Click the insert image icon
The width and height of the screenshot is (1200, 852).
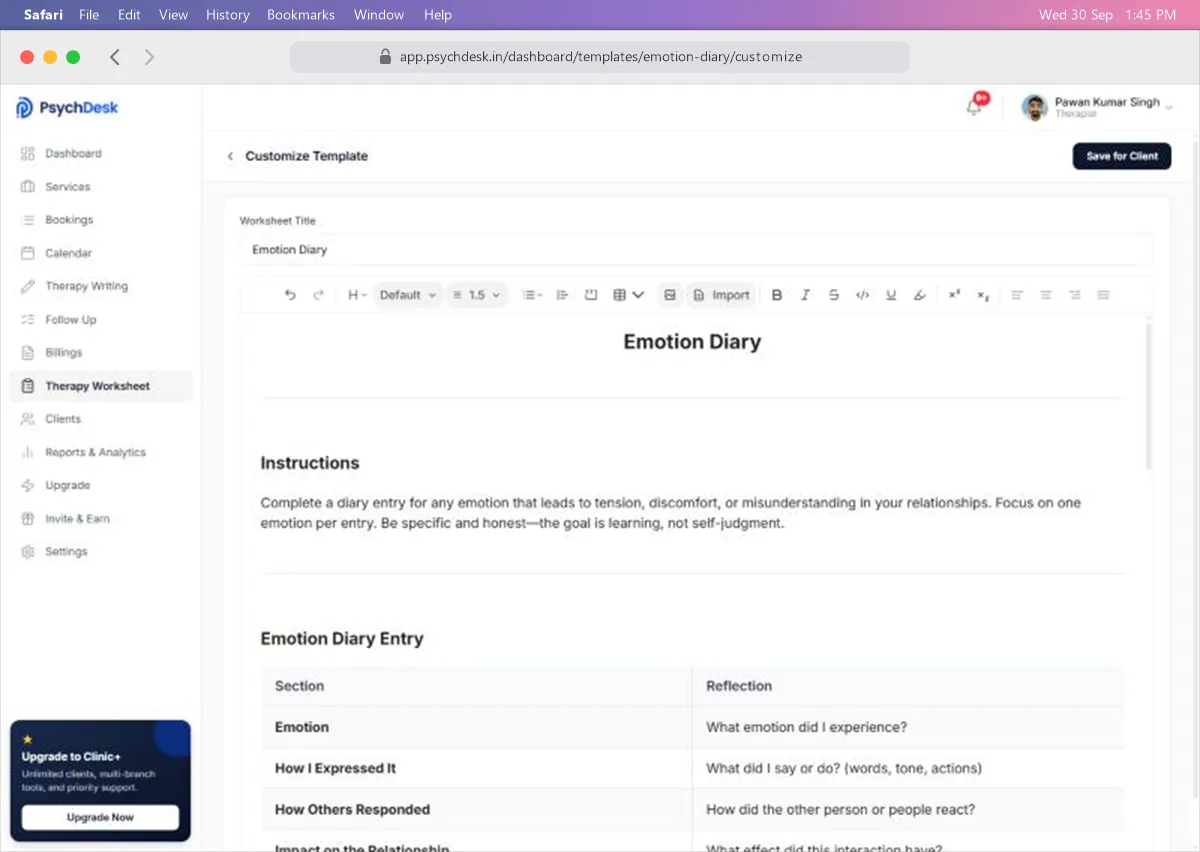pyautogui.click(x=670, y=295)
